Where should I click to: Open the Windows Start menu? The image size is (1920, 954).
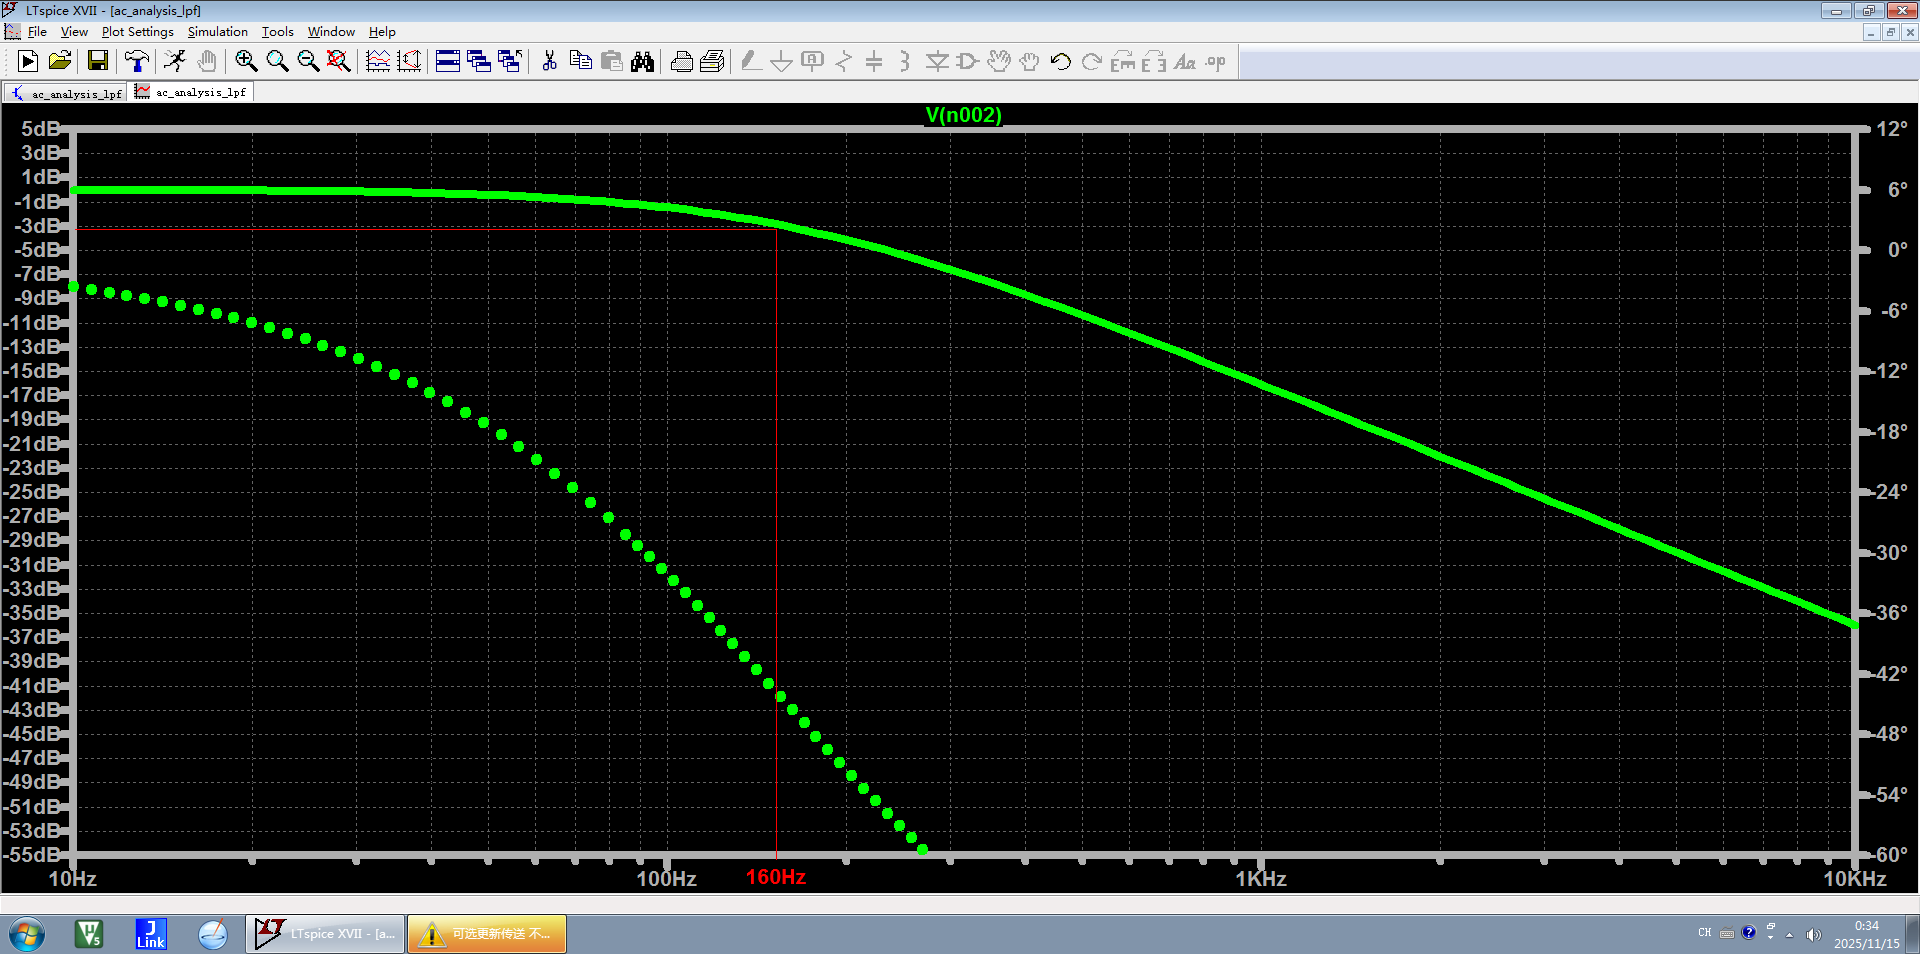27,935
